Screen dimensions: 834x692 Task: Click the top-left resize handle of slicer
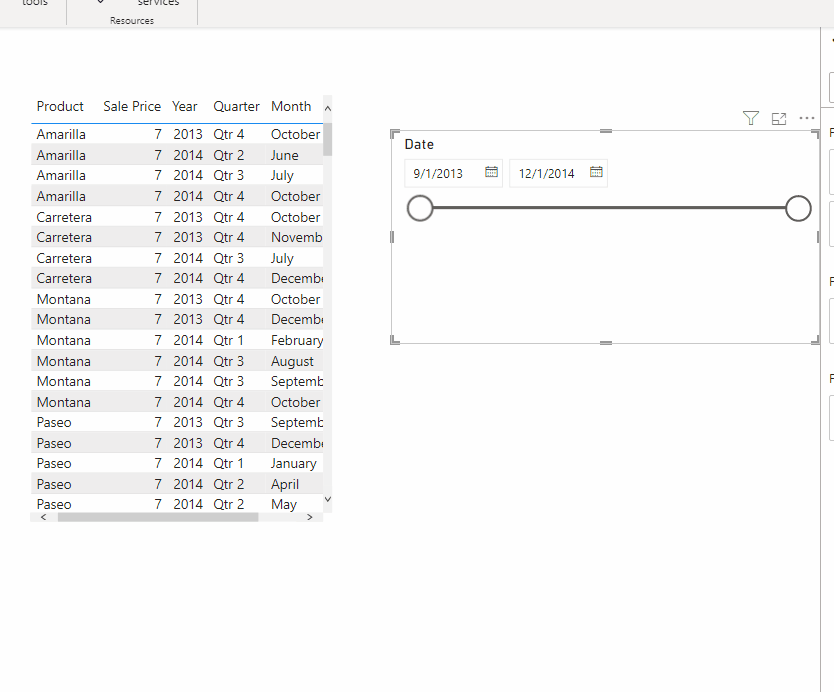pyautogui.click(x=395, y=134)
